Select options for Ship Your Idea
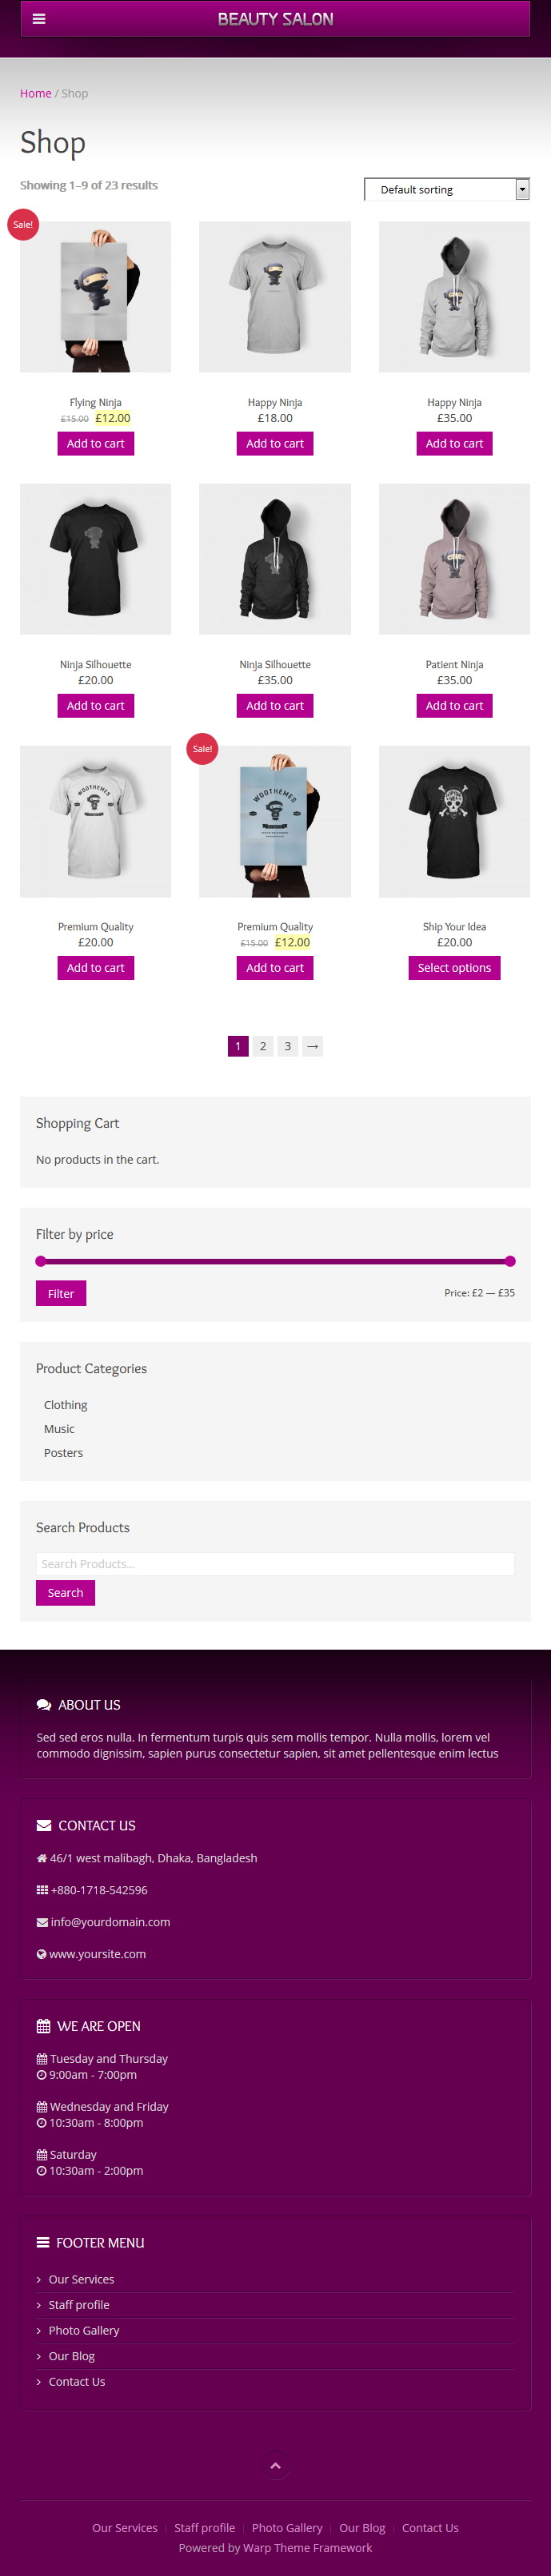The width and height of the screenshot is (551, 2576). [x=454, y=967]
